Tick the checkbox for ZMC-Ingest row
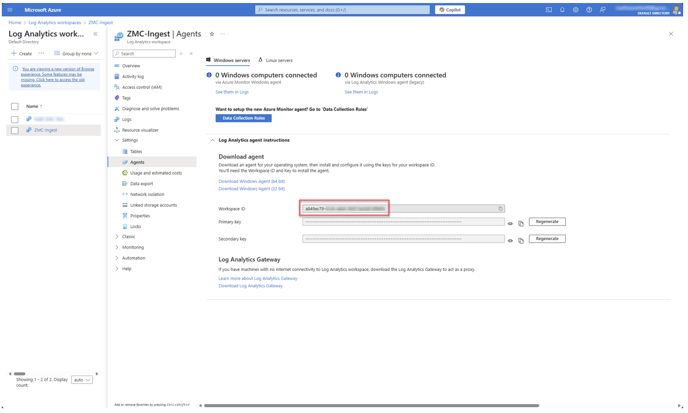 (x=14, y=130)
